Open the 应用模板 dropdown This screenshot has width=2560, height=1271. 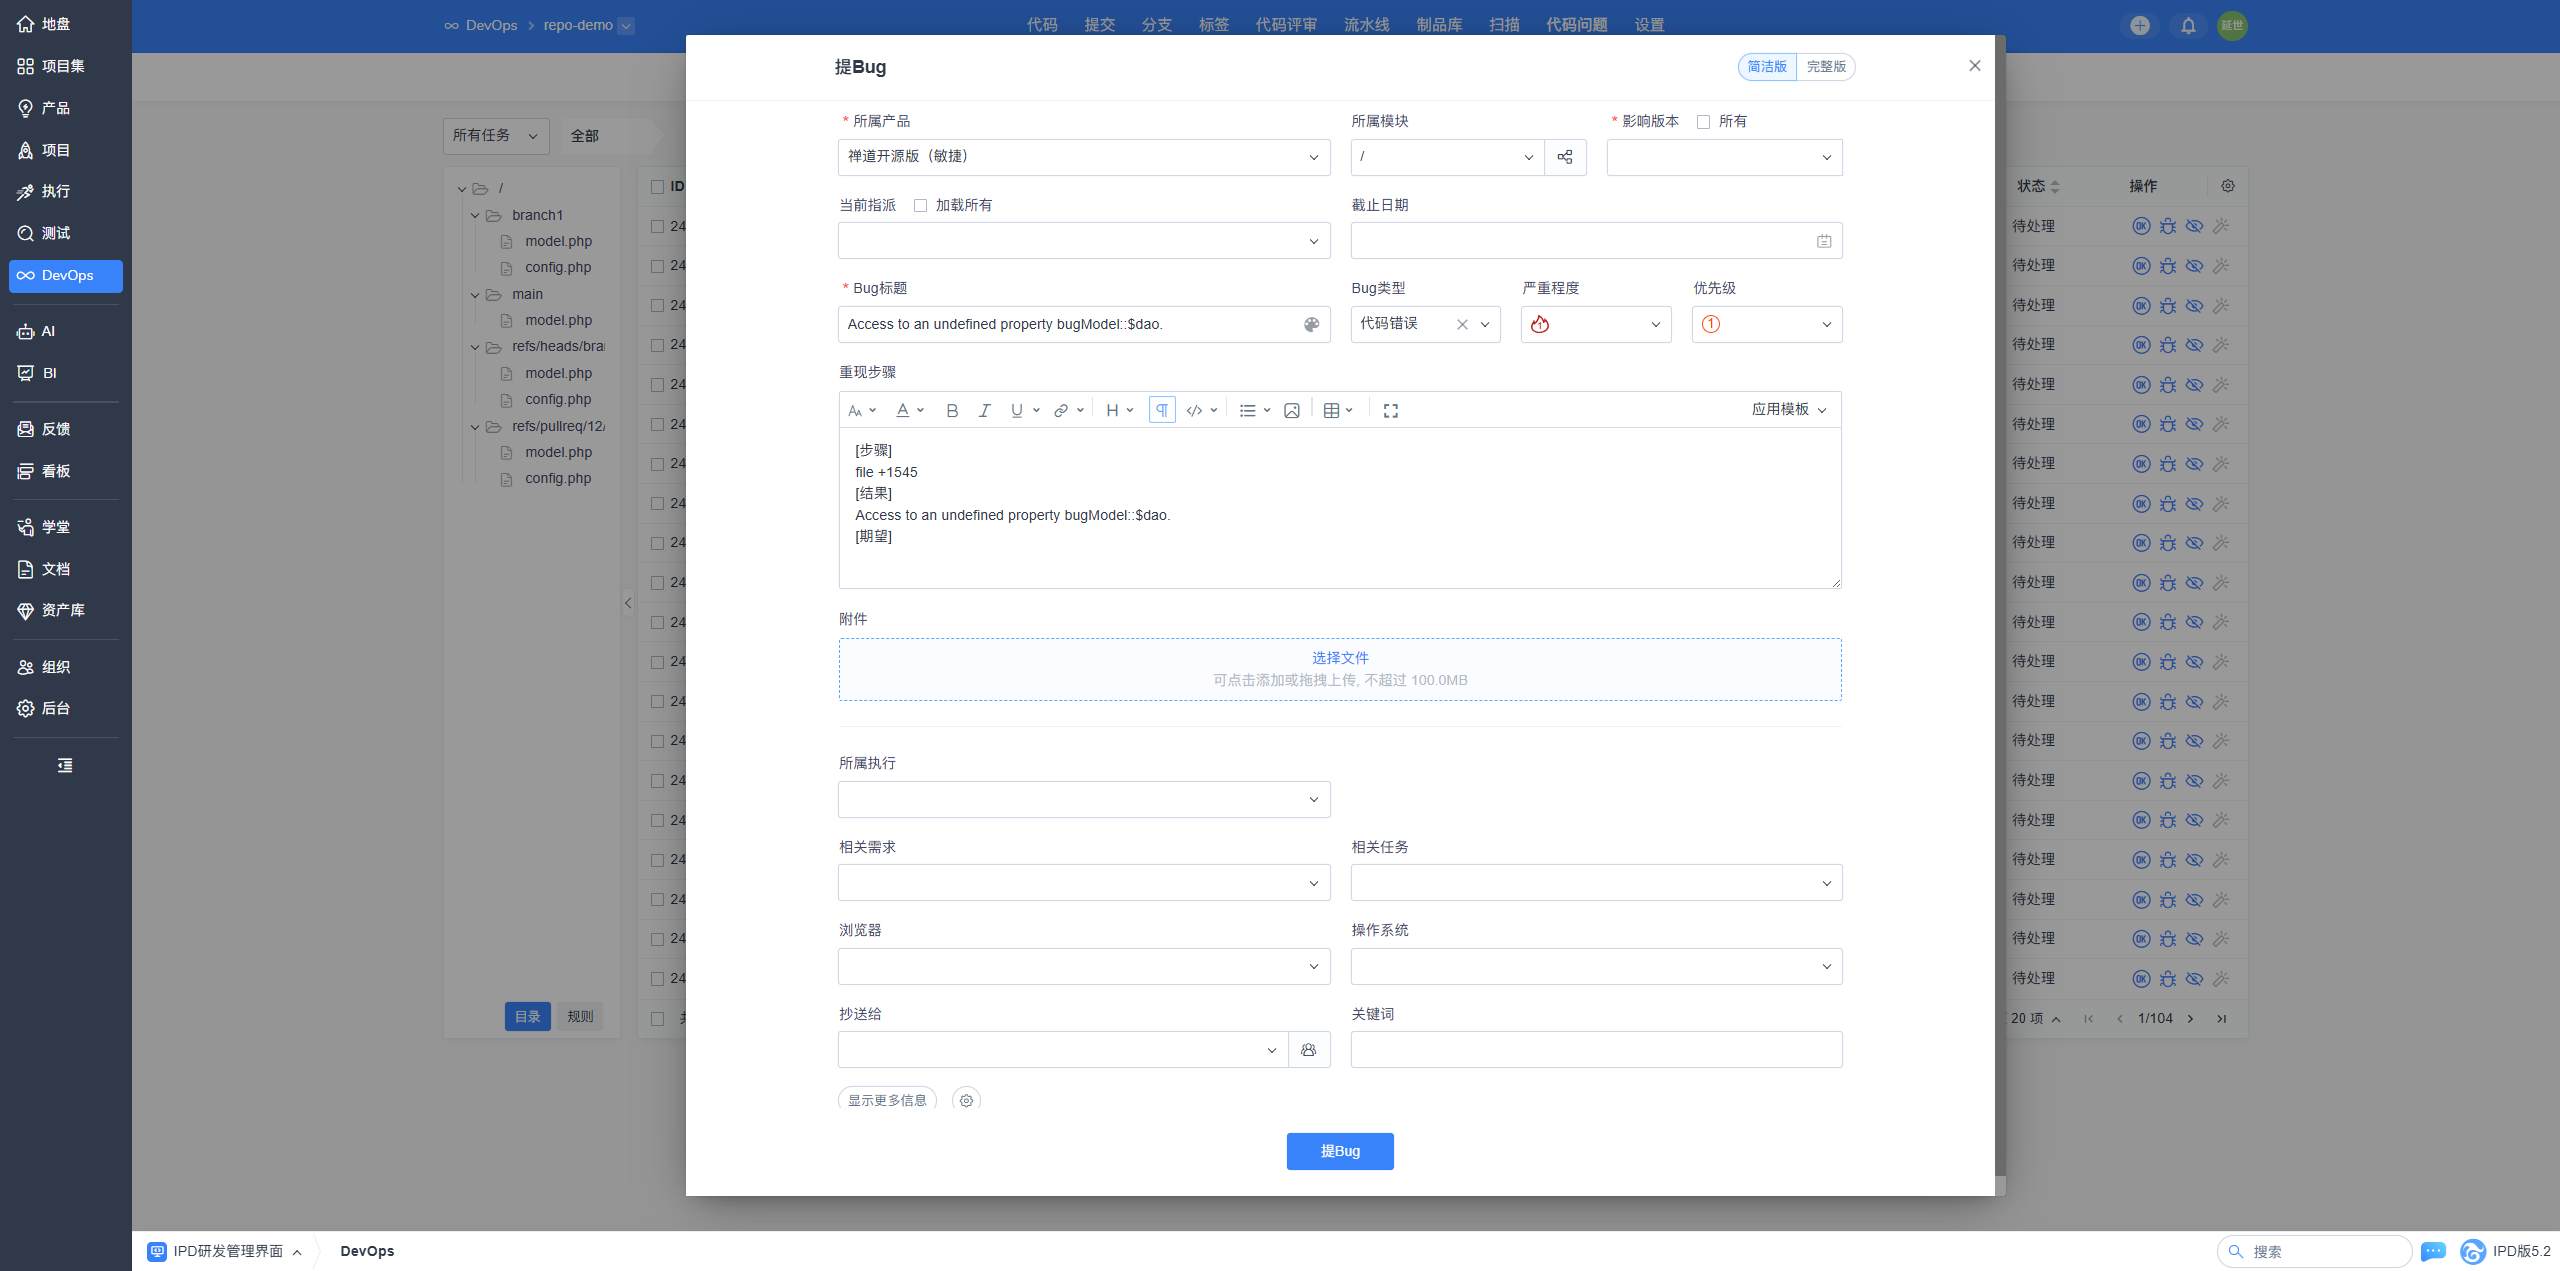click(1790, 409)
